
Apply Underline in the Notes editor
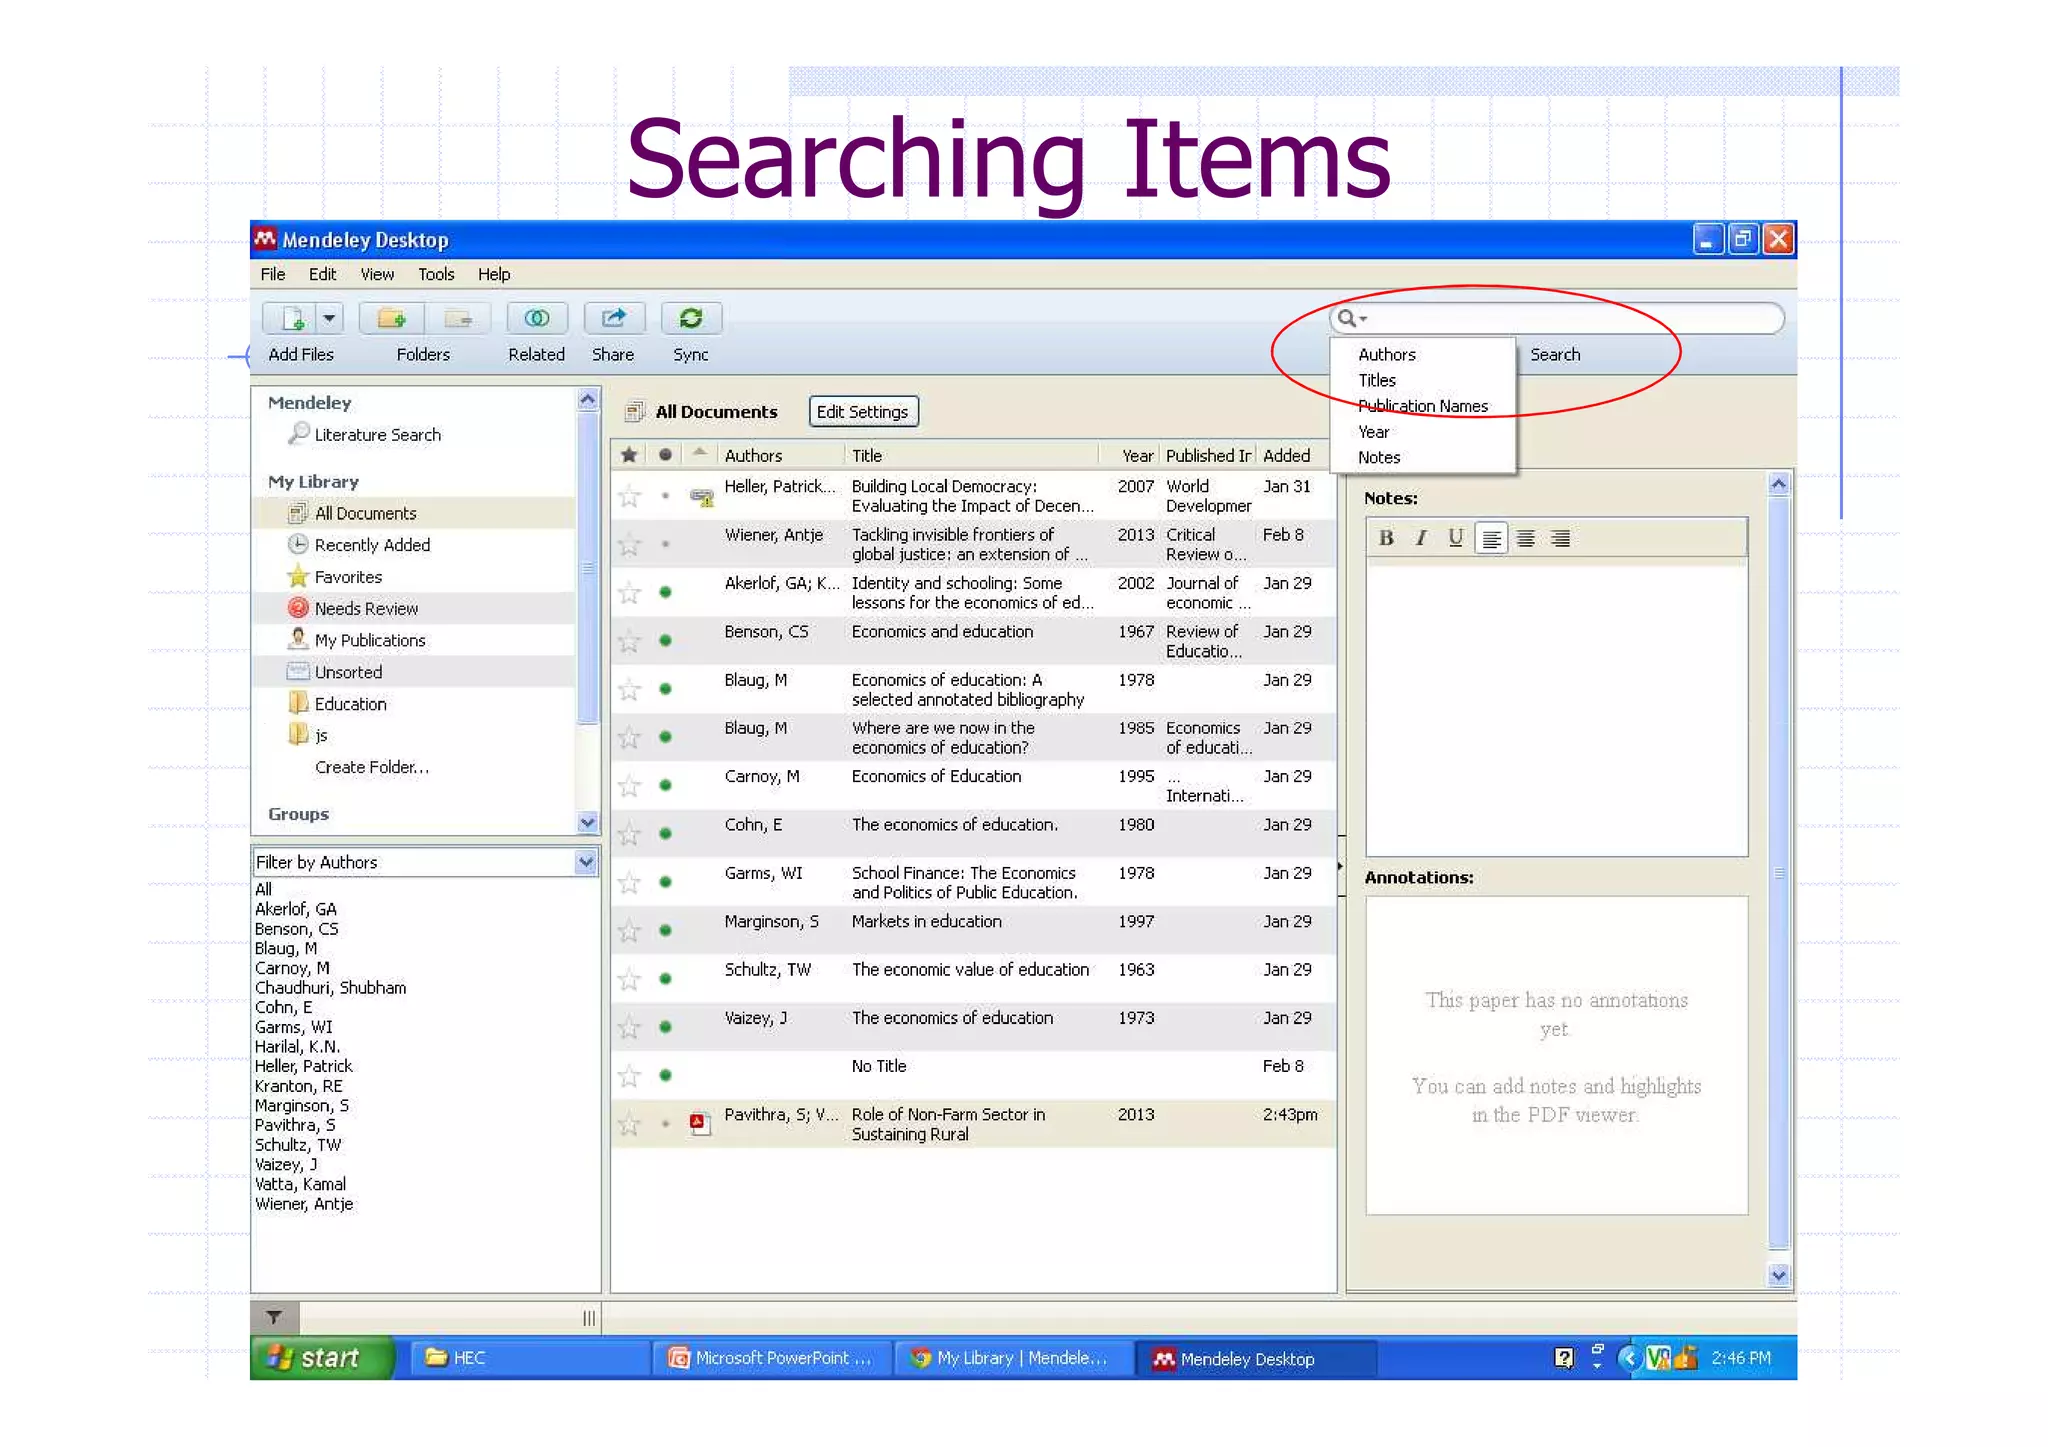(1455, 538)
